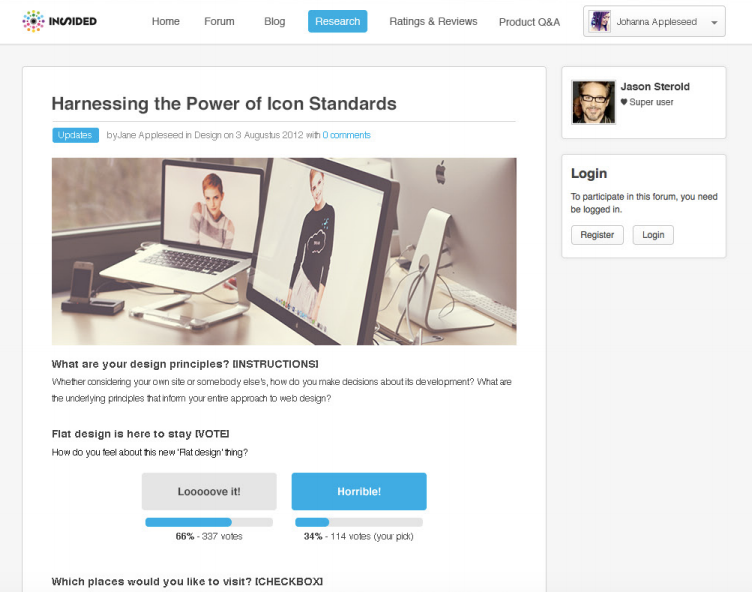Click Johanna Appleseed's avatar in the header
This screenshot has height=592, width=752.
599,22
